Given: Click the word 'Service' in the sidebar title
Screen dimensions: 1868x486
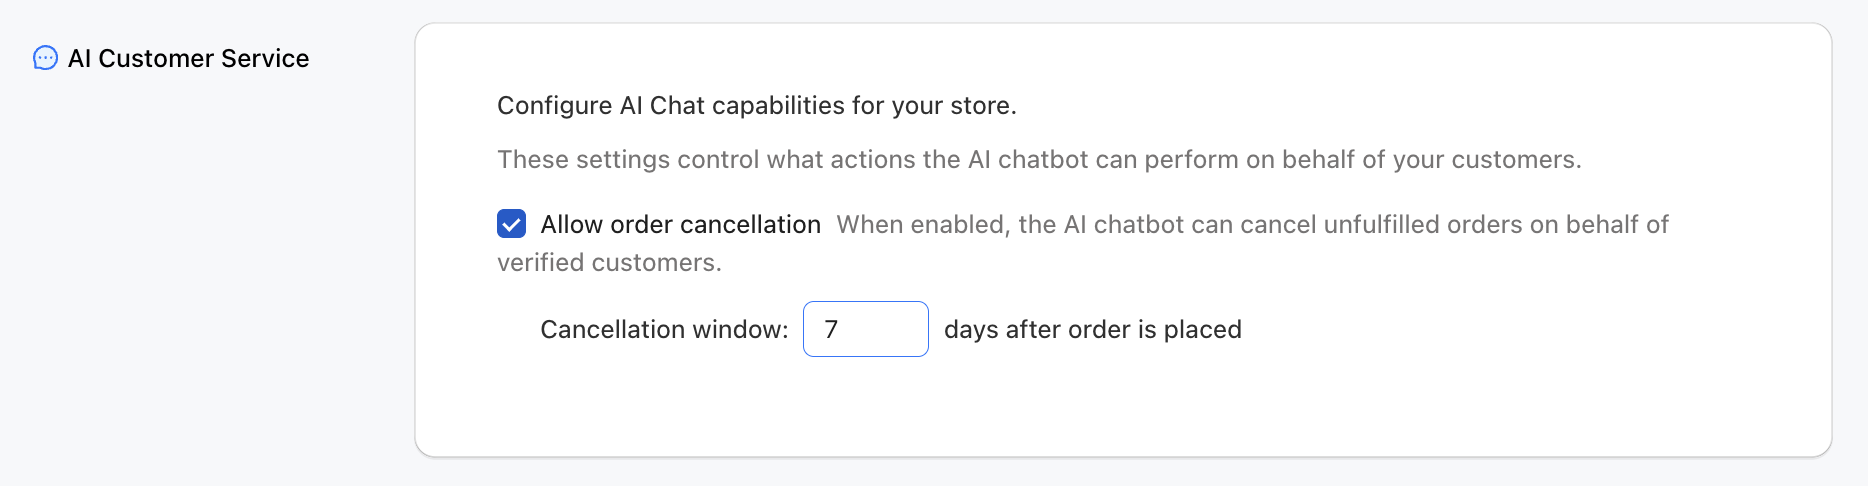Looking at the screenshot, I should [265, 58].
